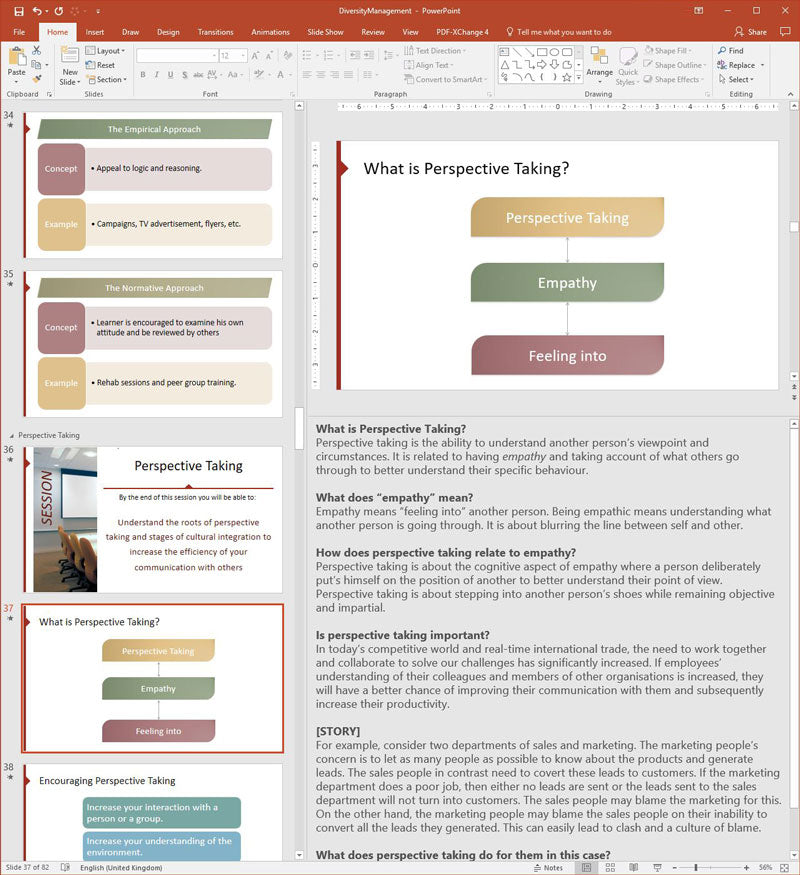Screen dimensions: 800x875
Task: Toggle Underline formatting
Action: click(170, 75)
